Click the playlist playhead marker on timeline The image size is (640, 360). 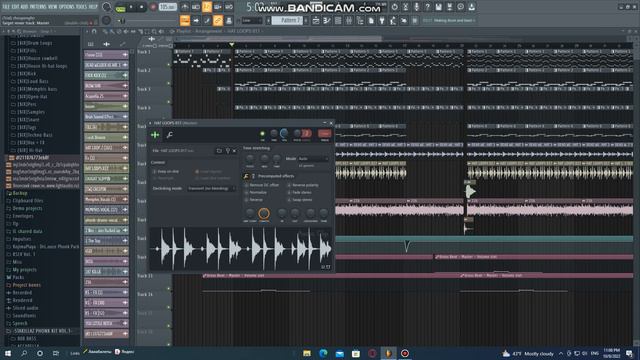click(x=232, y=44)
